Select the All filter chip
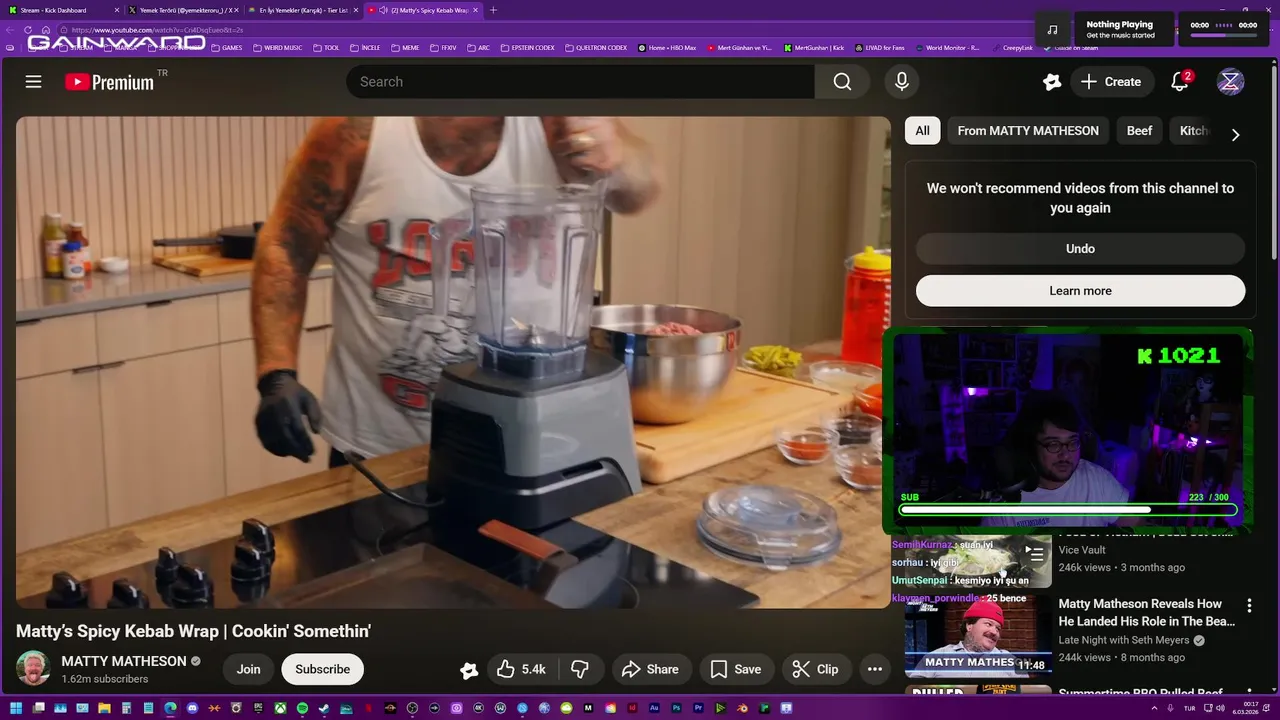1280x720 pixels. [x=922, y=131]
